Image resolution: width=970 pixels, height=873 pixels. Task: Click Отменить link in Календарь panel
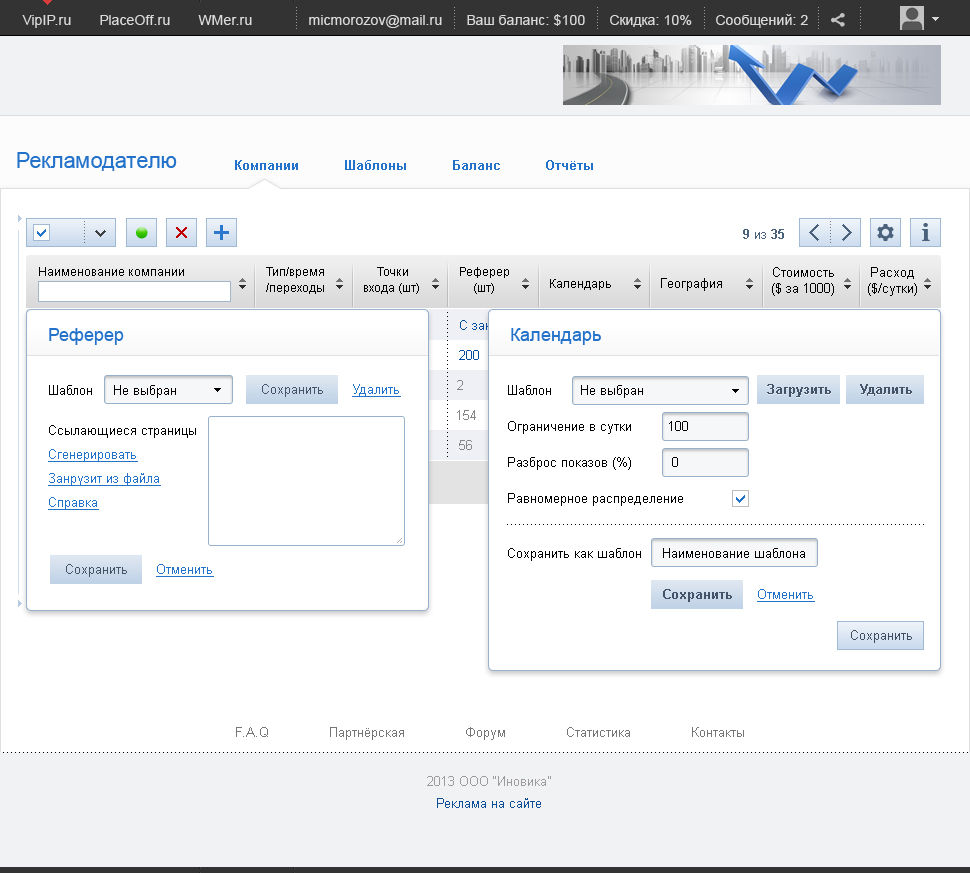pyautogui.click(x=785, y=595)
